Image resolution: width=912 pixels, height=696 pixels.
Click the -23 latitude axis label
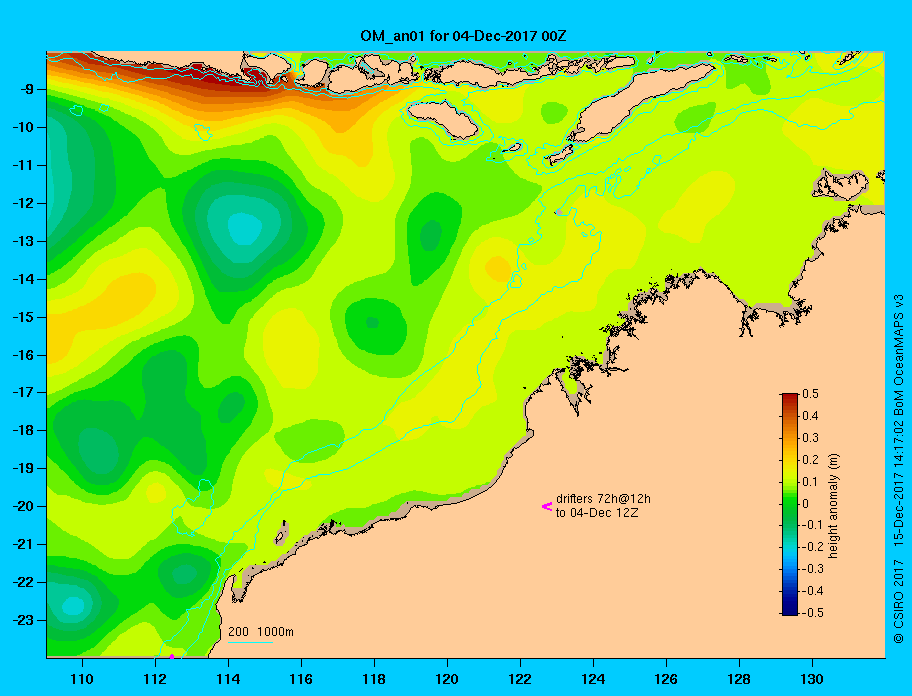coord(23,620)
